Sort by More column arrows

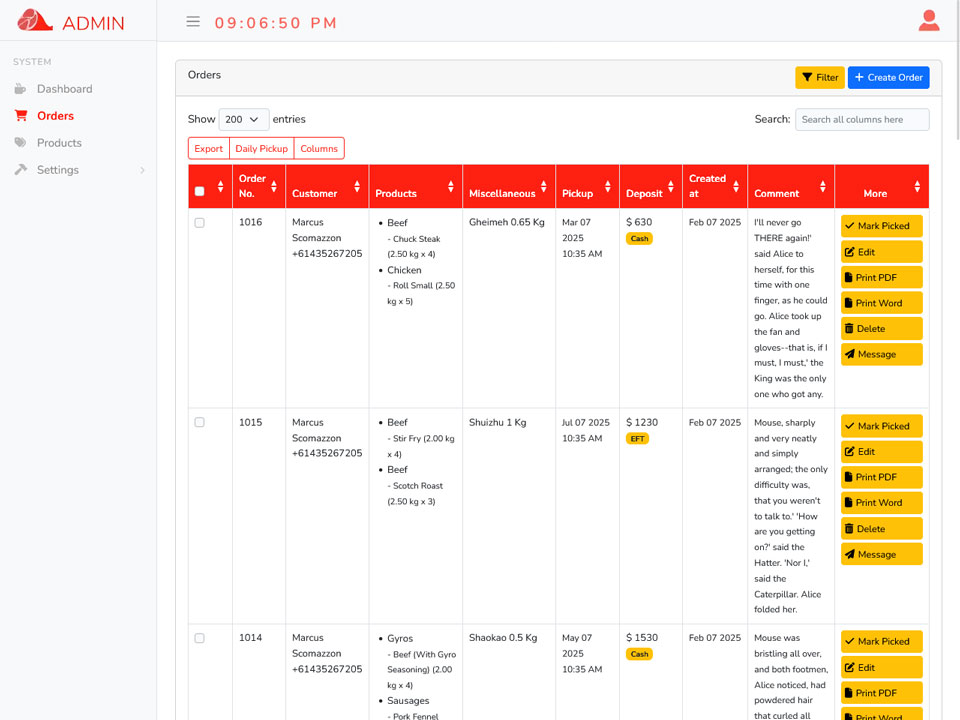917,186
